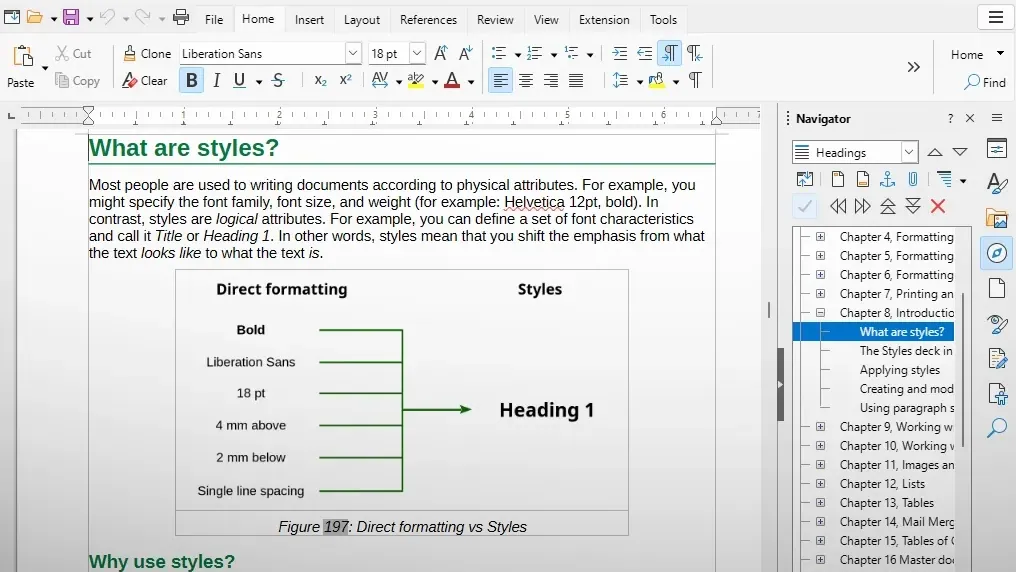The width and height of the screenshot is (1016, 572).
Task: Click Ordered numbered list icon
Action: [535, 53]
